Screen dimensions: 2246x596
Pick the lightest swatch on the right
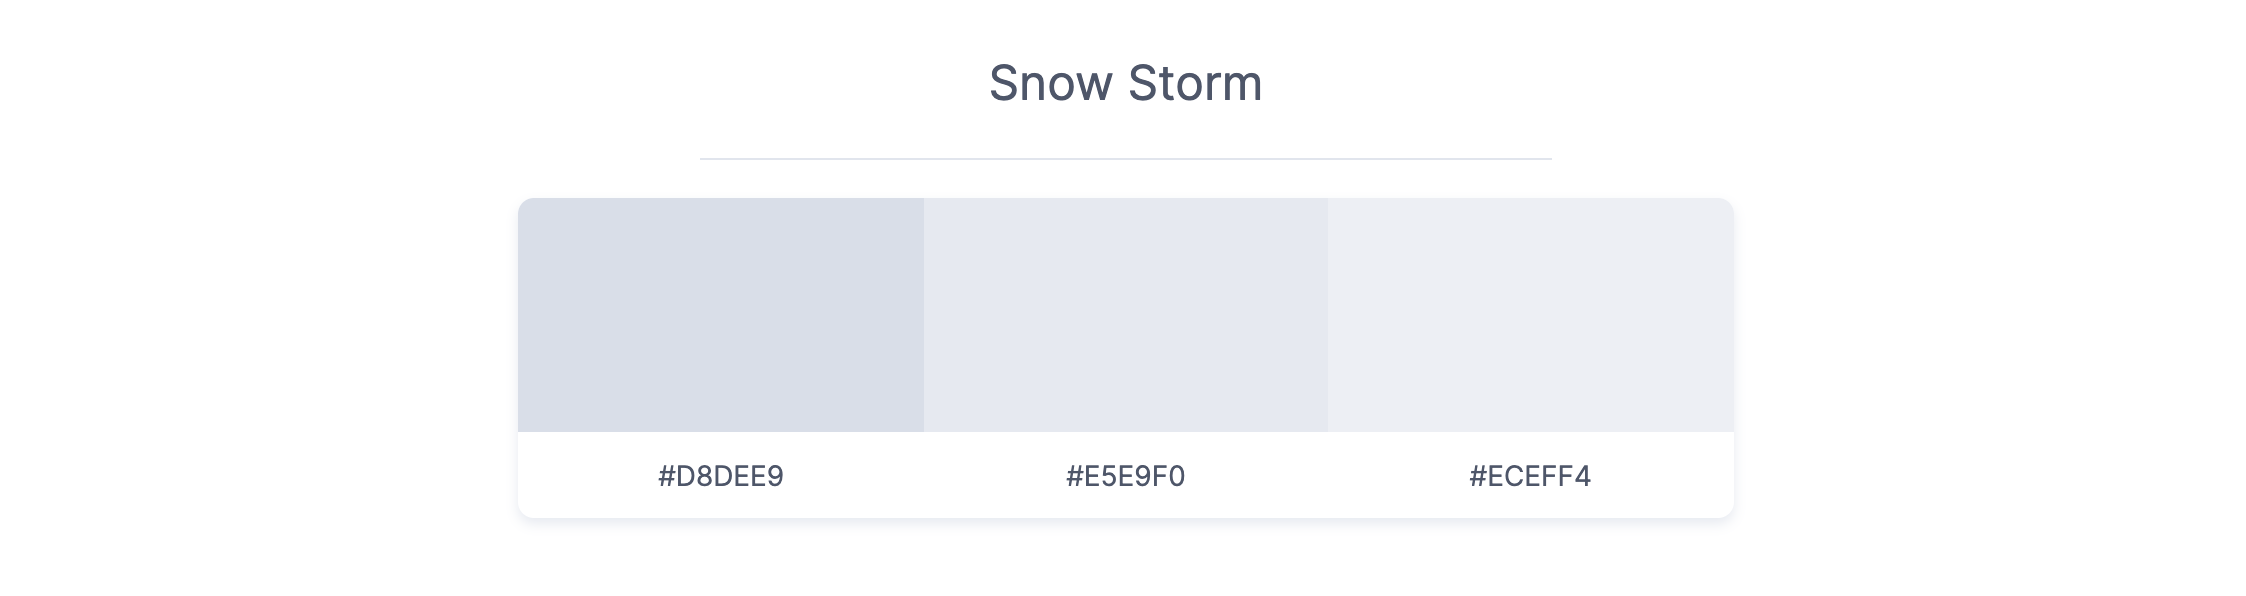[x=1530, y=315]
